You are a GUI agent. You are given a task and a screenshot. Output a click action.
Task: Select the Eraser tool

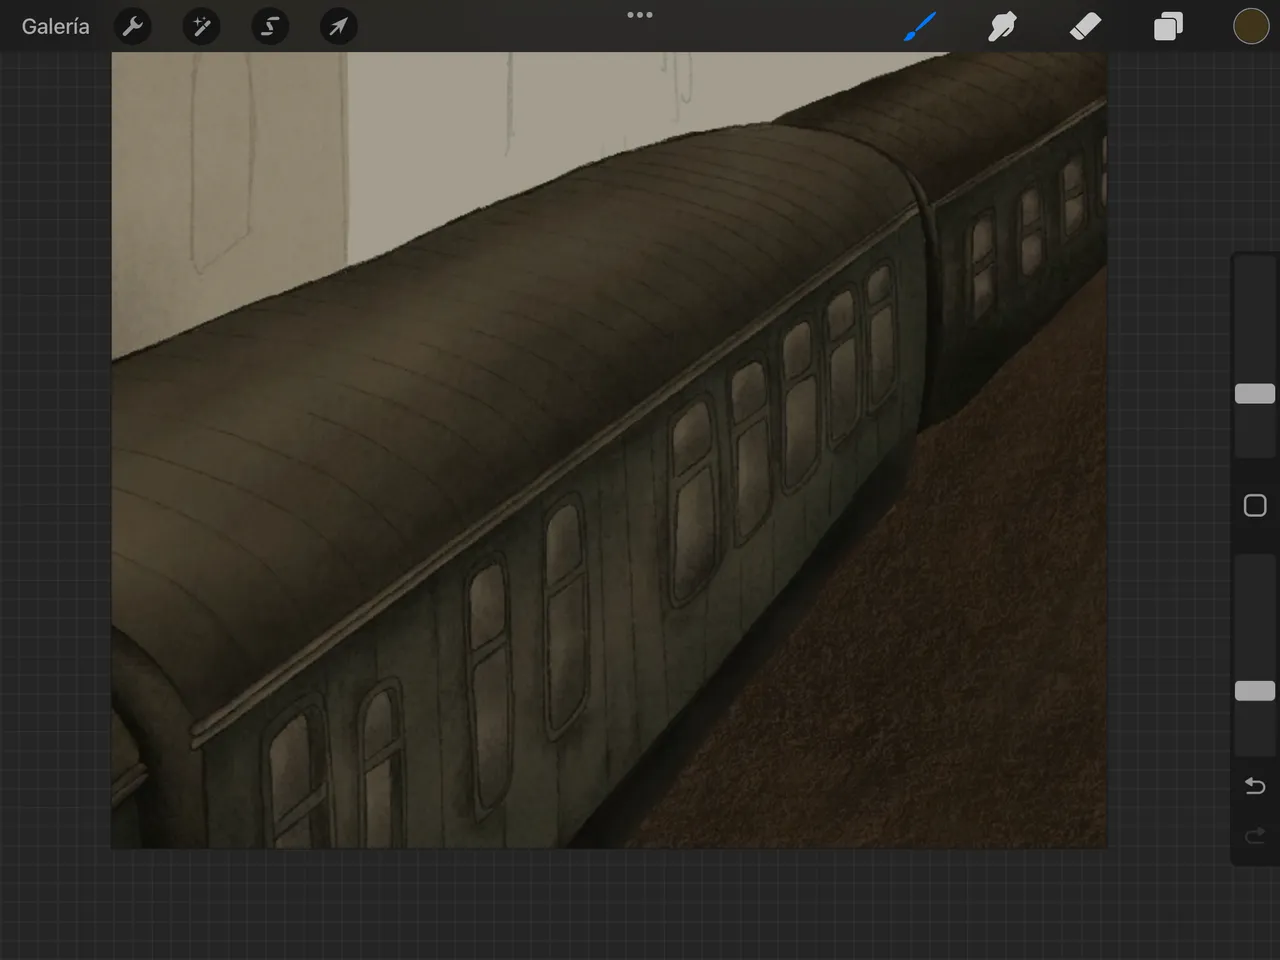click(1085, 26)
